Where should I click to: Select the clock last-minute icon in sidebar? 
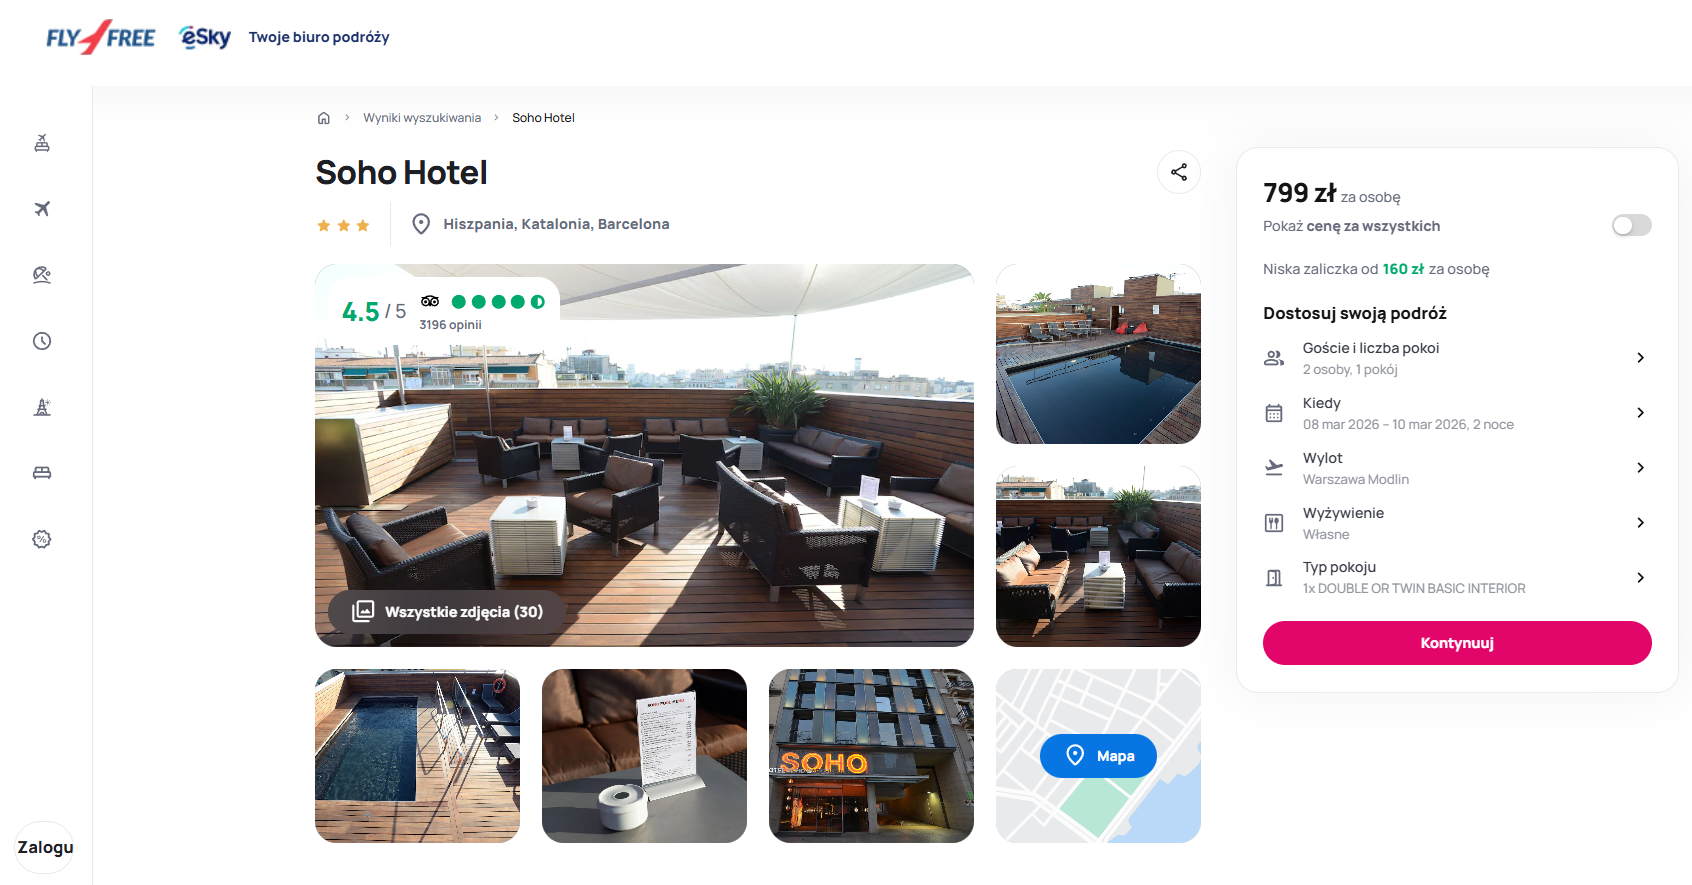pos(42,341)
